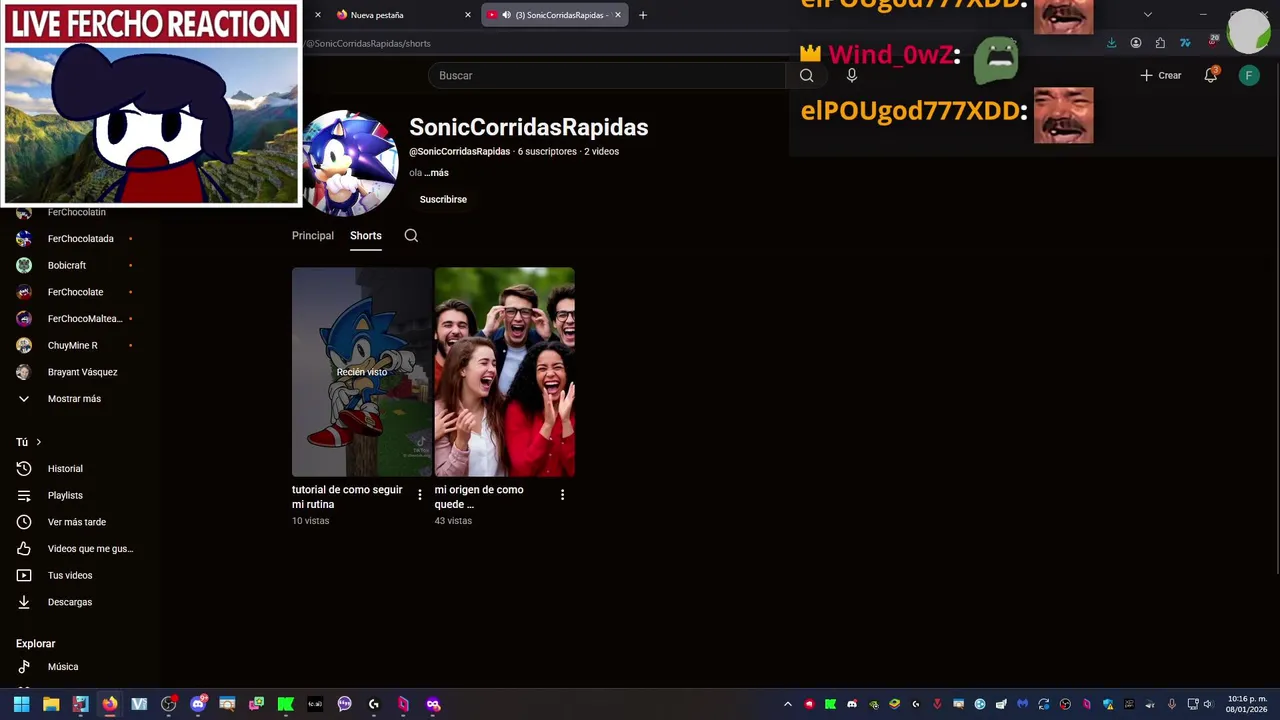Screen dimensions: 1280x720
Task: Expand the Tú section chevron
Action: [x=39, y=442]
